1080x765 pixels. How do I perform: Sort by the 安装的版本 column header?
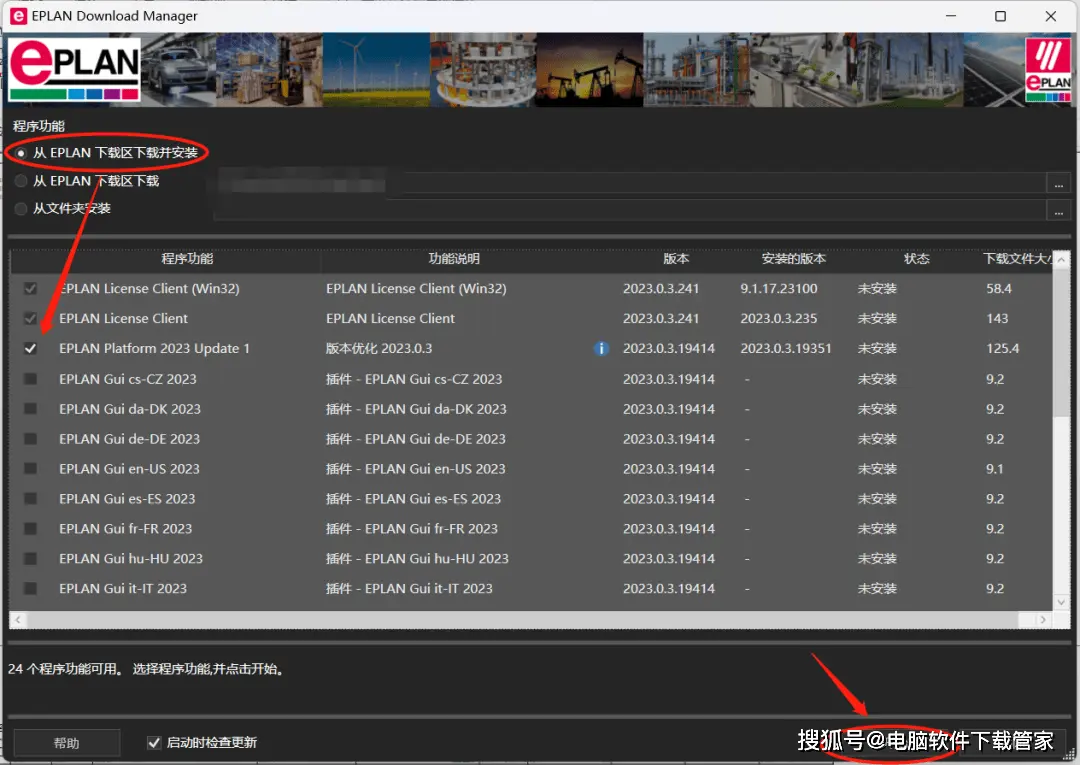[x=793, y=259]
